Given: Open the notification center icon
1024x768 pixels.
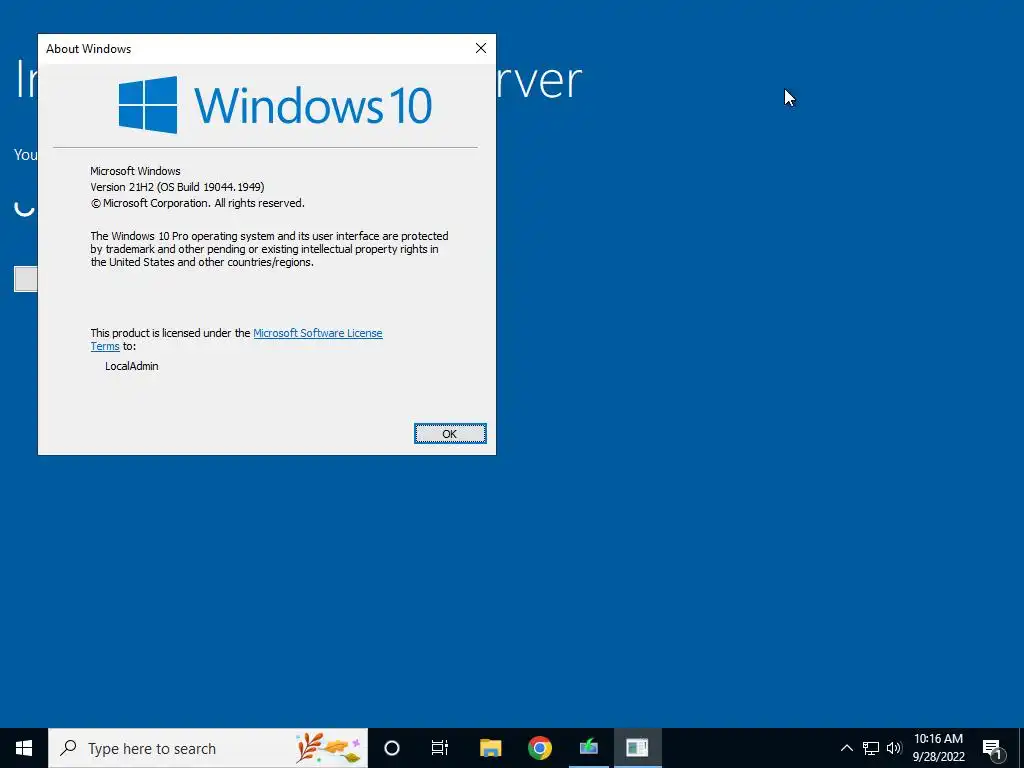Looking at the screenshot, I should coord(992,748).
